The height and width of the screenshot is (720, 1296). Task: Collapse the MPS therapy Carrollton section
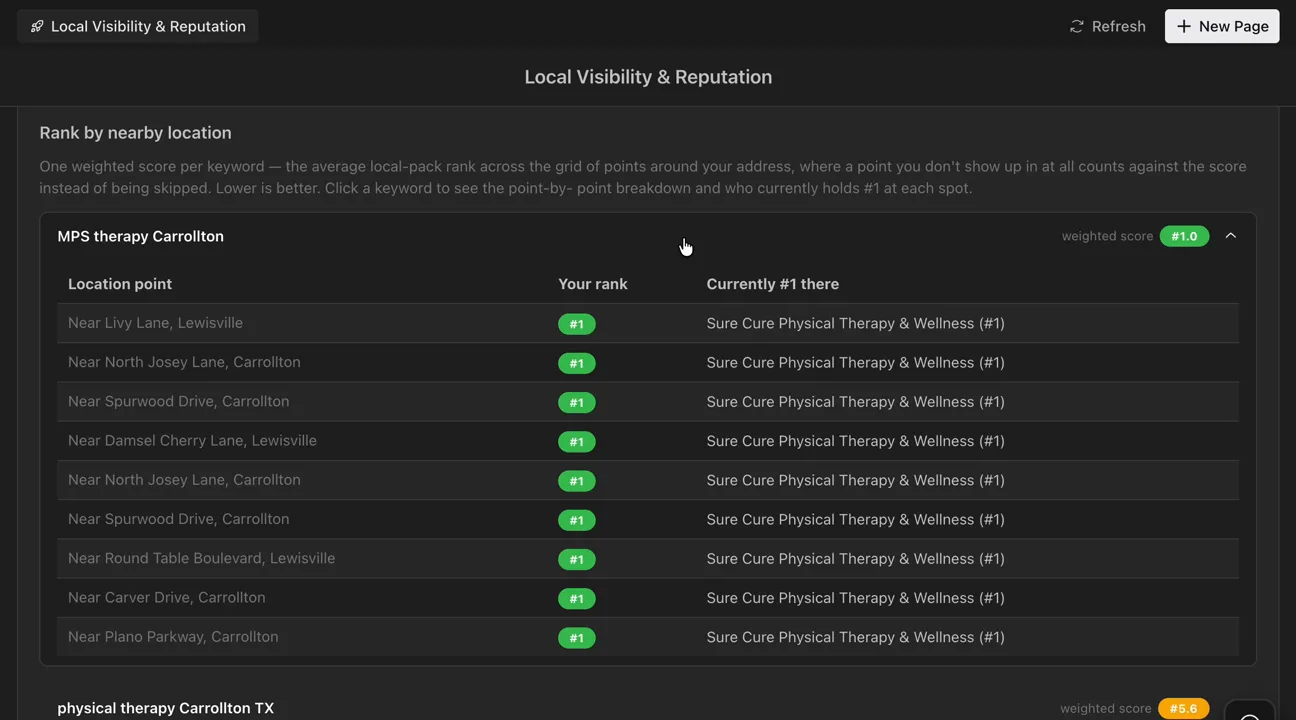(1231, 236)
